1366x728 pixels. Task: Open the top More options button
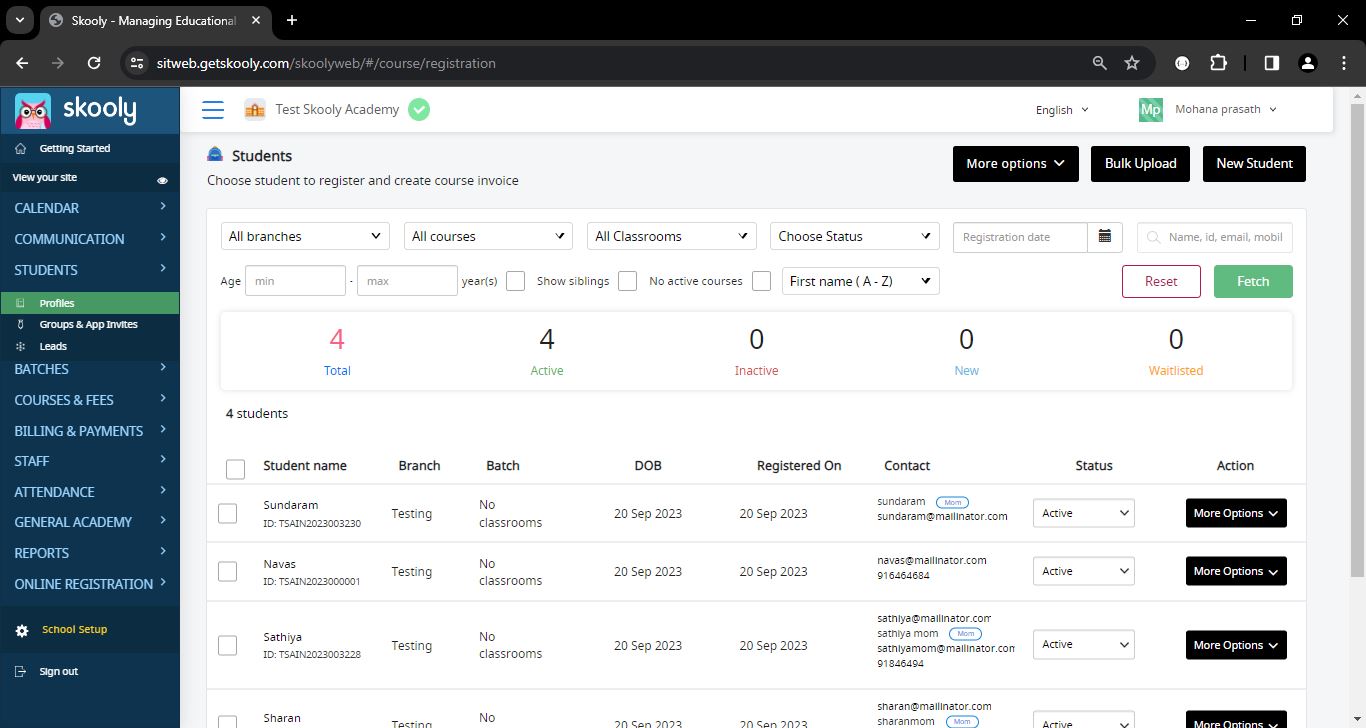[1016, 163]
